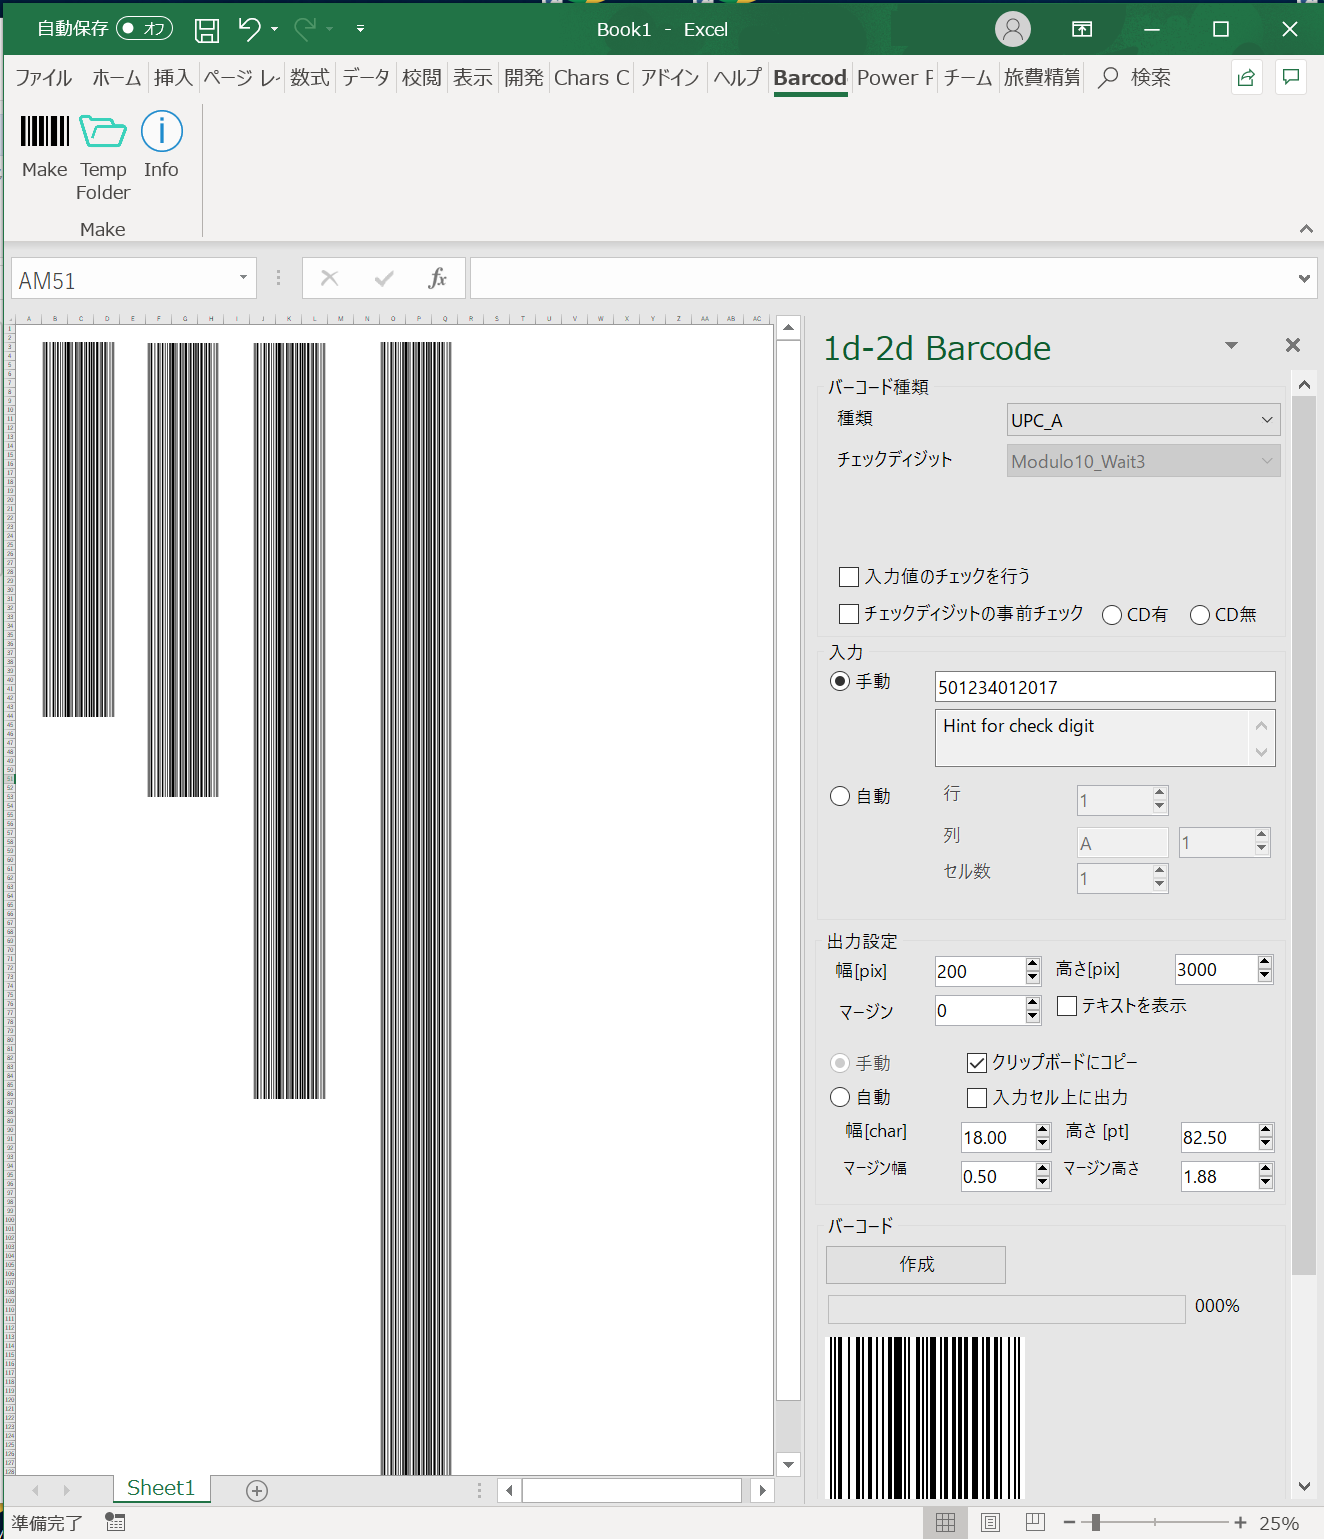Expand the formula bar chevron
Screen dimensions: 1324x1539
[x=1304, y=278]
